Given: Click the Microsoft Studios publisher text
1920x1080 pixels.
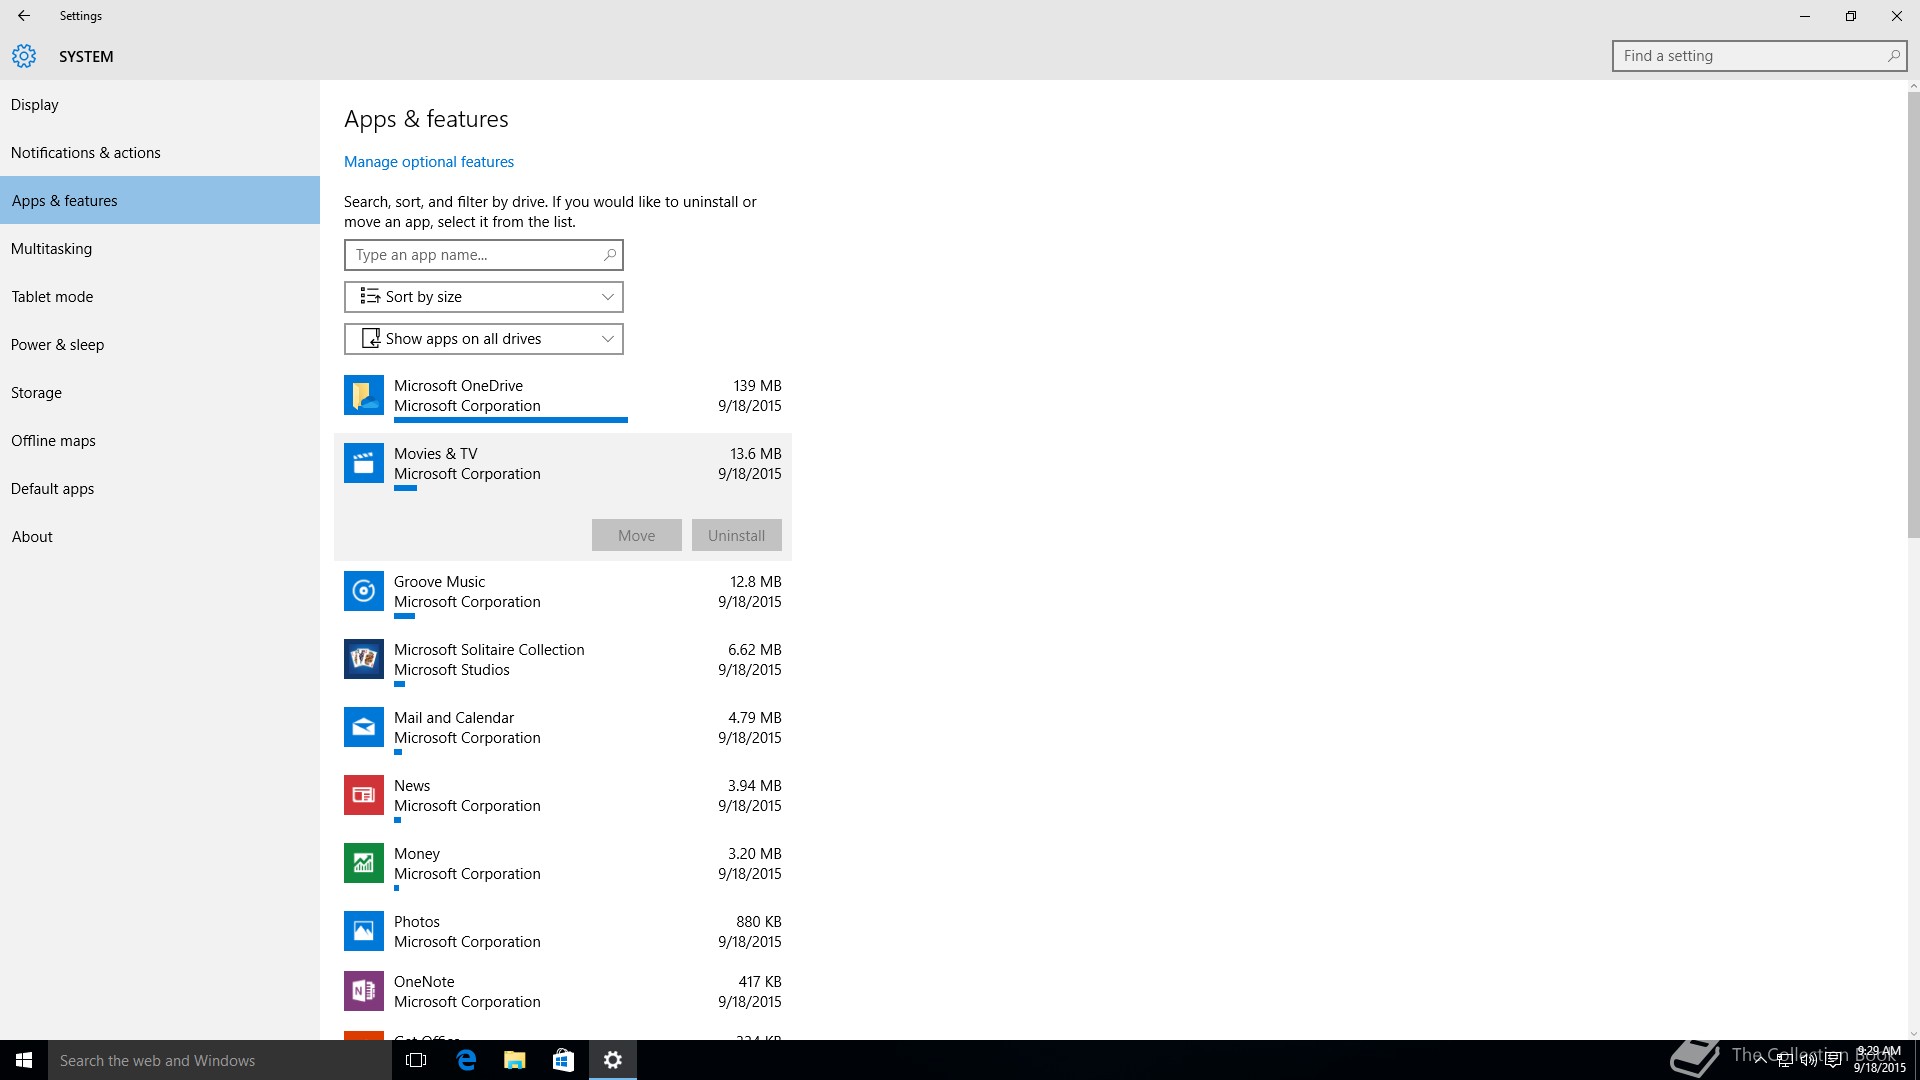Looking at the screenshot, I should click(x=452, y=670).
